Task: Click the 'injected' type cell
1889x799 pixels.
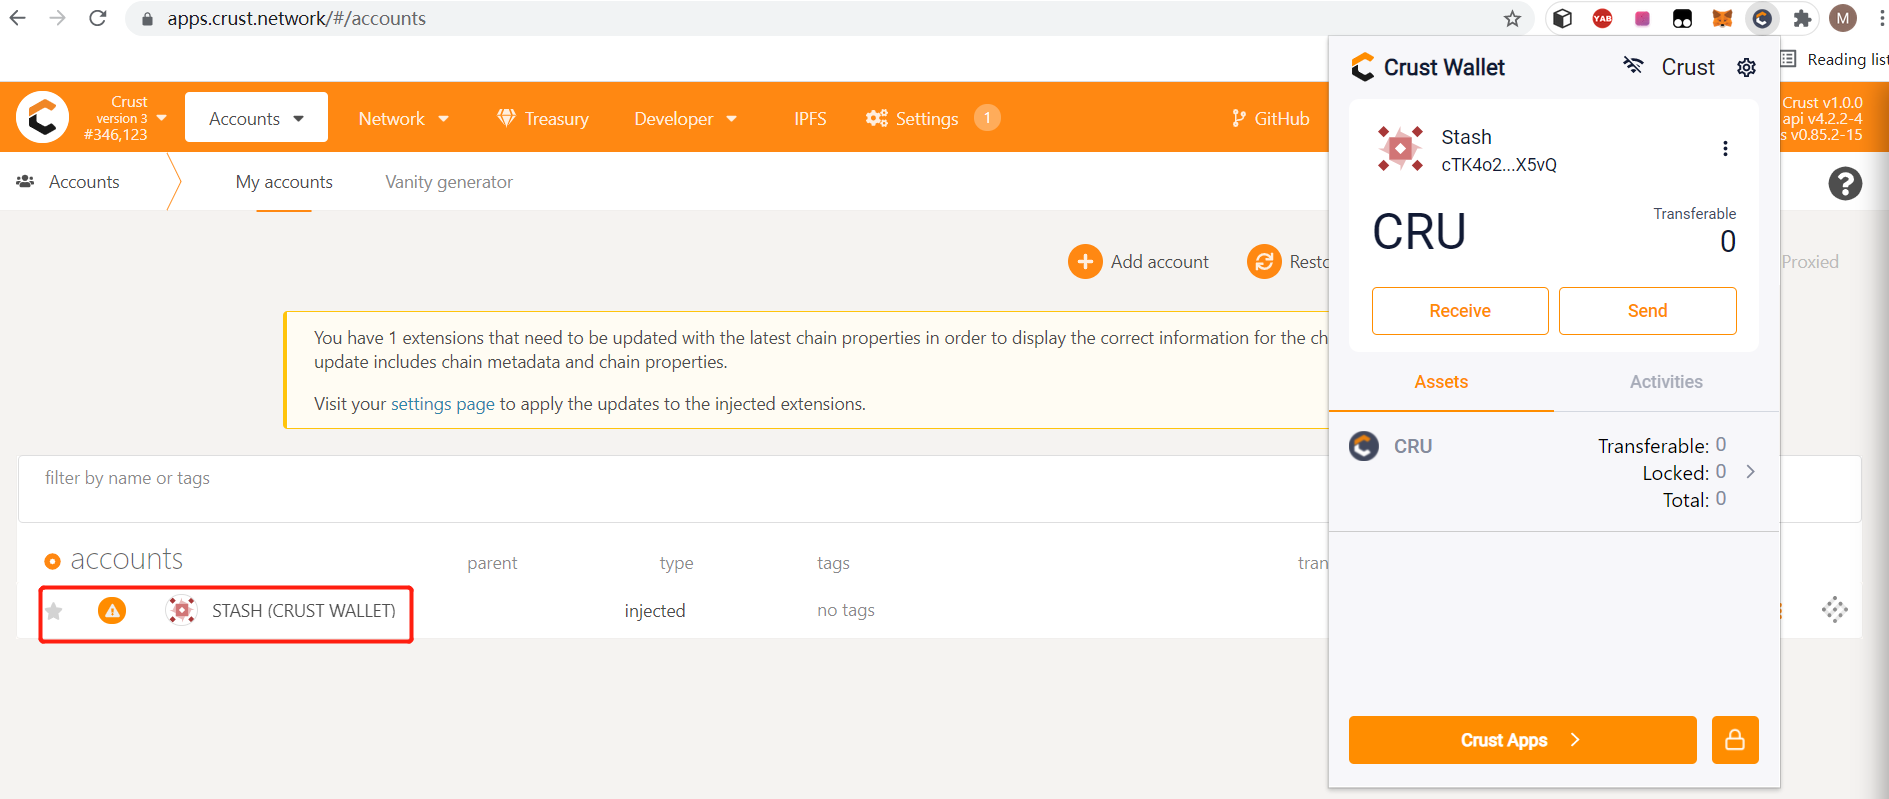Action: [655, 611]
